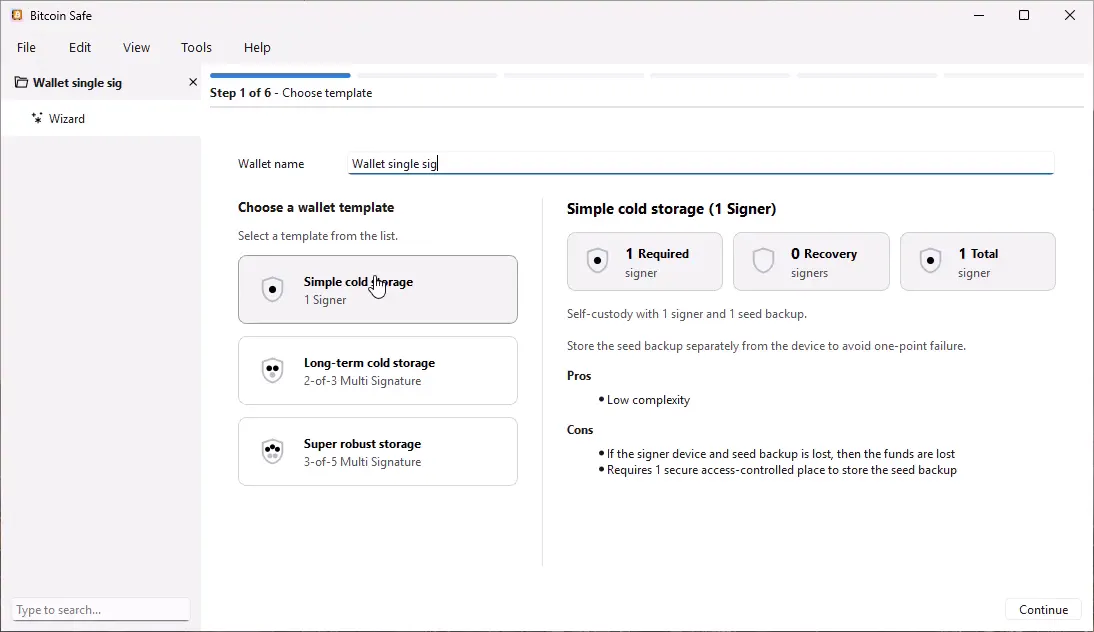Open the Tools menu
This screenshot has width=1094, height=632.
pyautogui.click(x=196, y=47)
